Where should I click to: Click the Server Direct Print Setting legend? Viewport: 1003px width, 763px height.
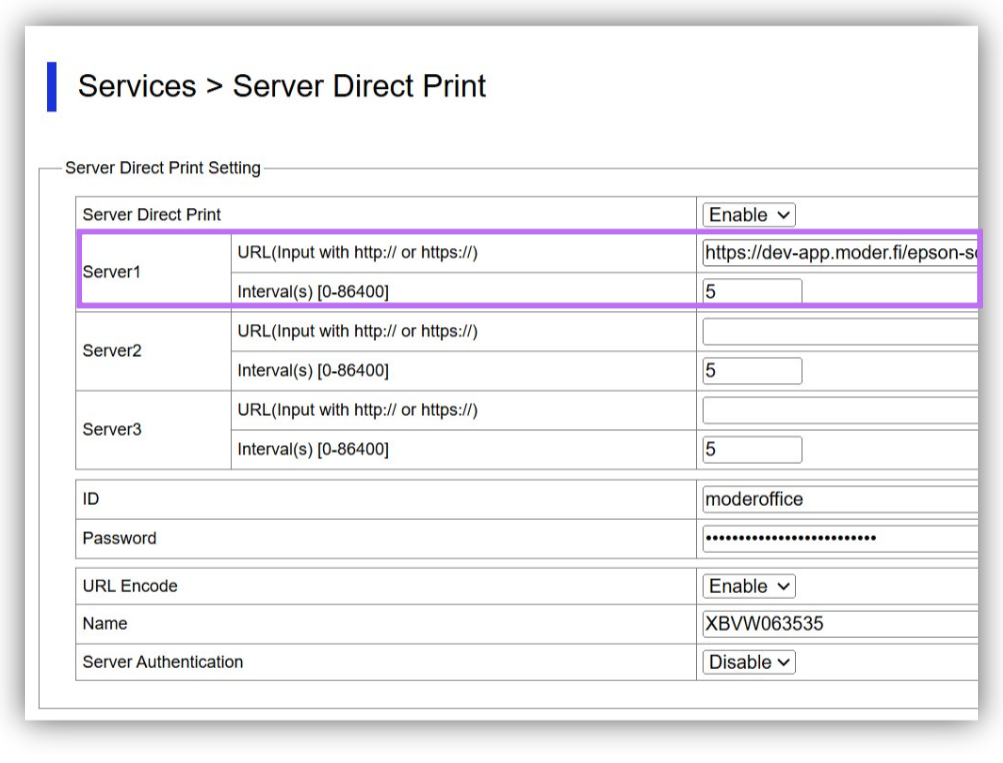point(163,168)
